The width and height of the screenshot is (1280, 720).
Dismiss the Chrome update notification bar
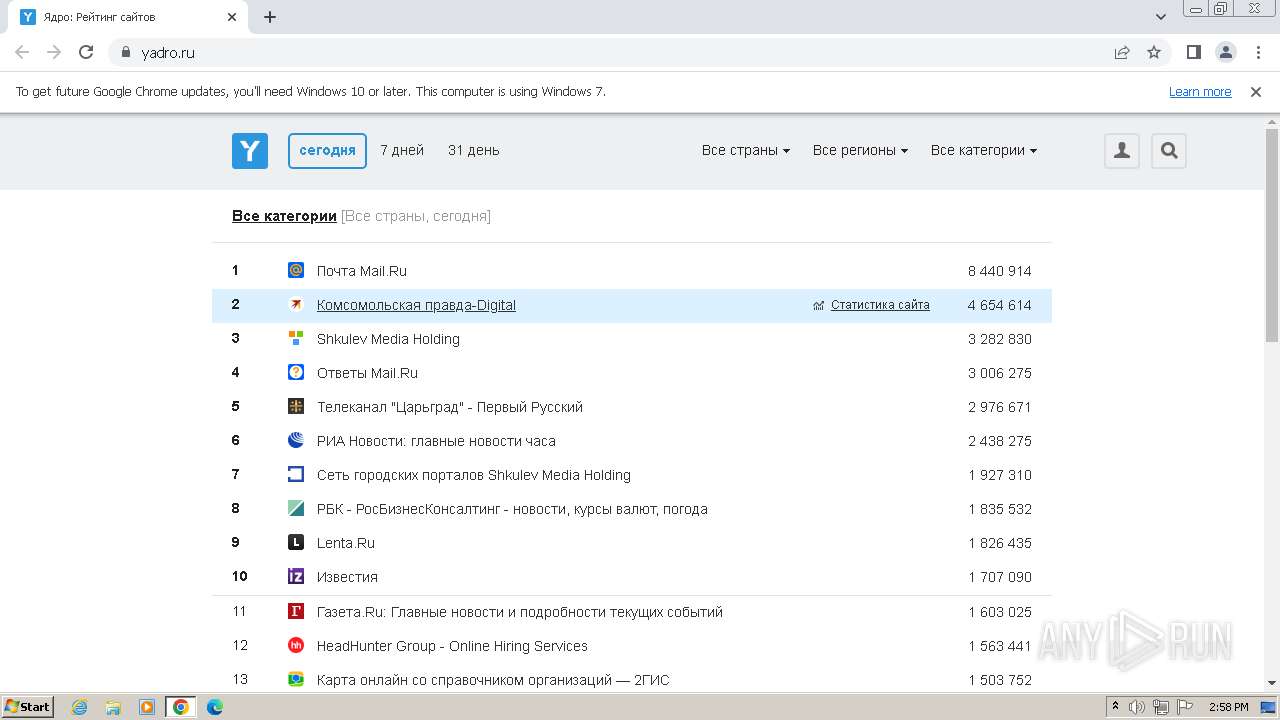coord(1256,91)
